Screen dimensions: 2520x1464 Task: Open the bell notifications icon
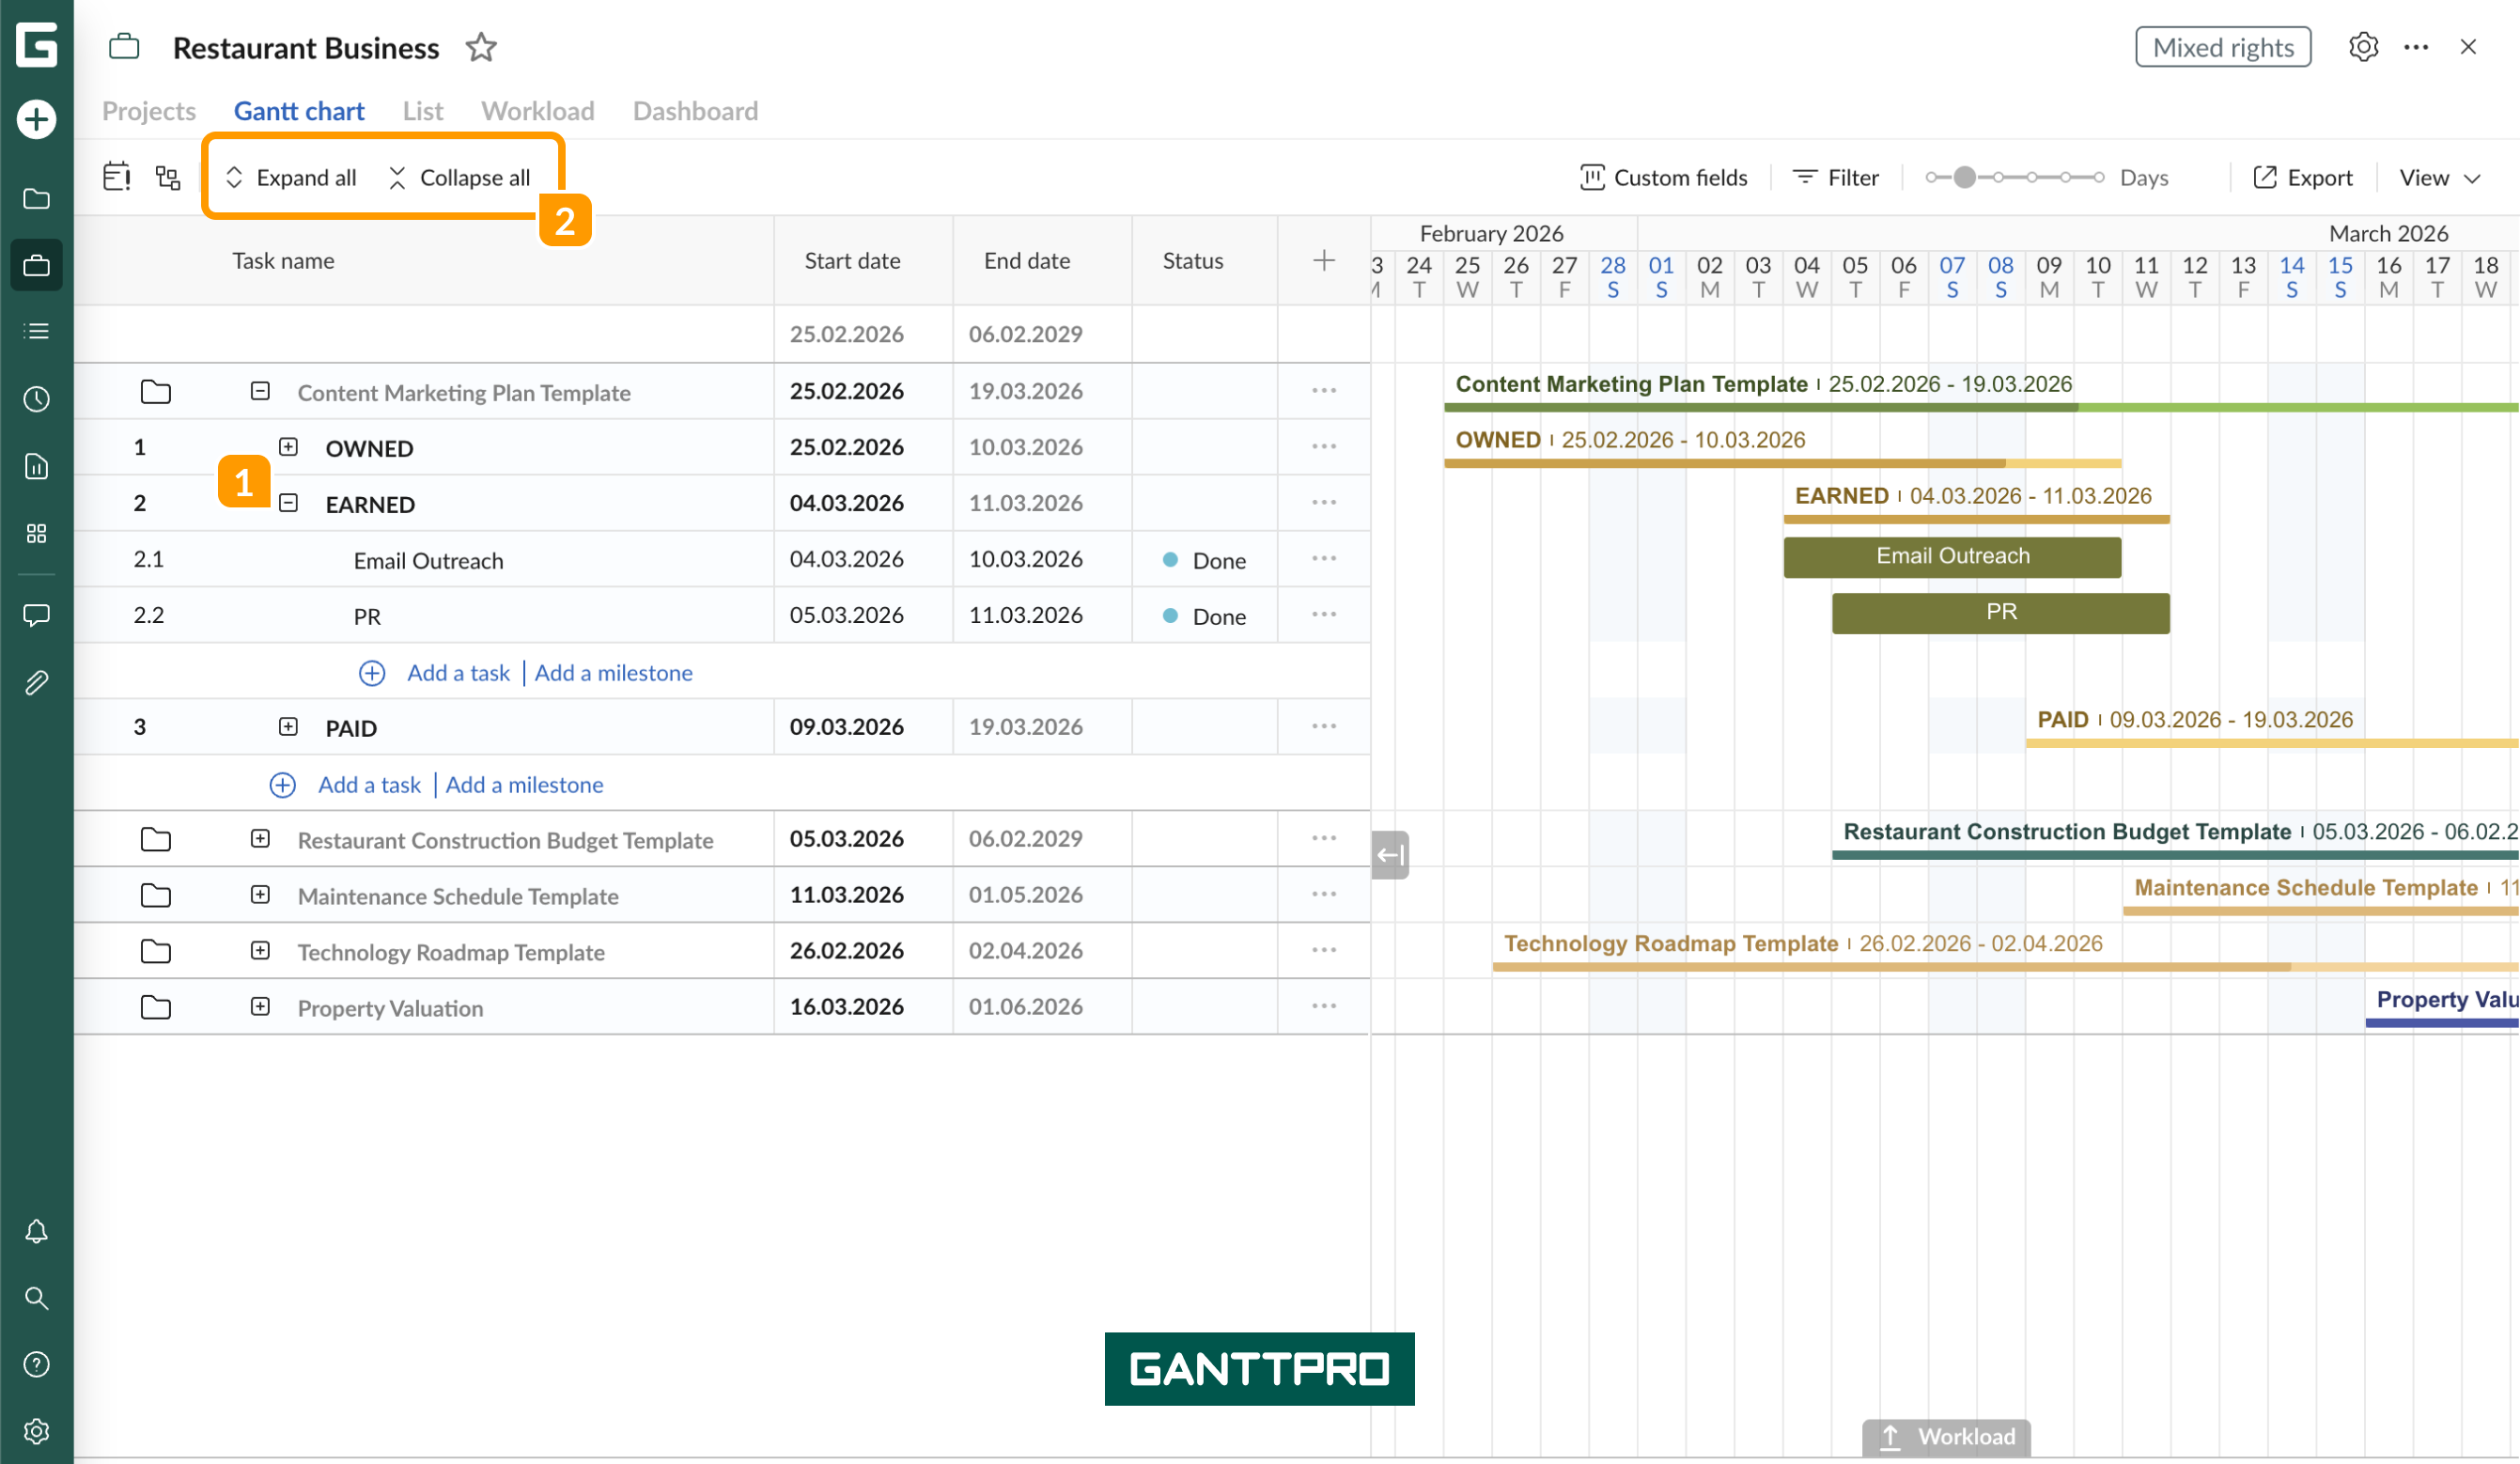(x=36, y=1231)
